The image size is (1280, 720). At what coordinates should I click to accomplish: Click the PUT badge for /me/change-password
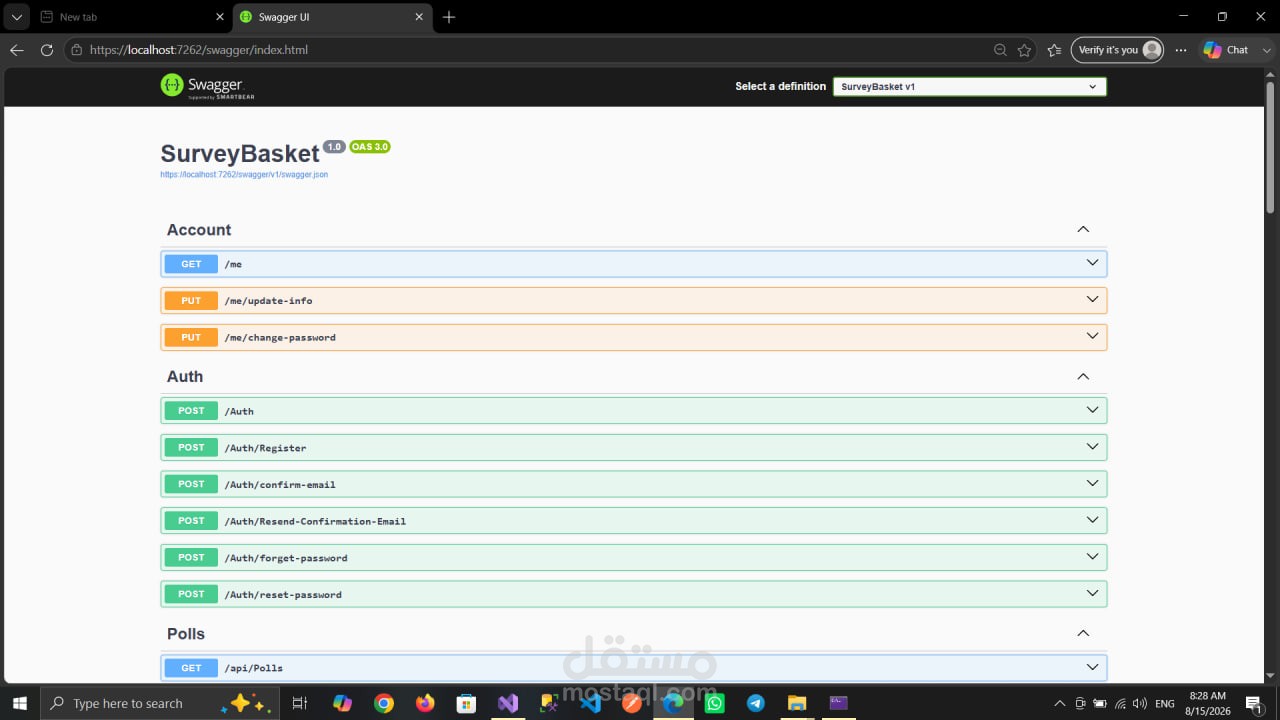click(191, 337)
